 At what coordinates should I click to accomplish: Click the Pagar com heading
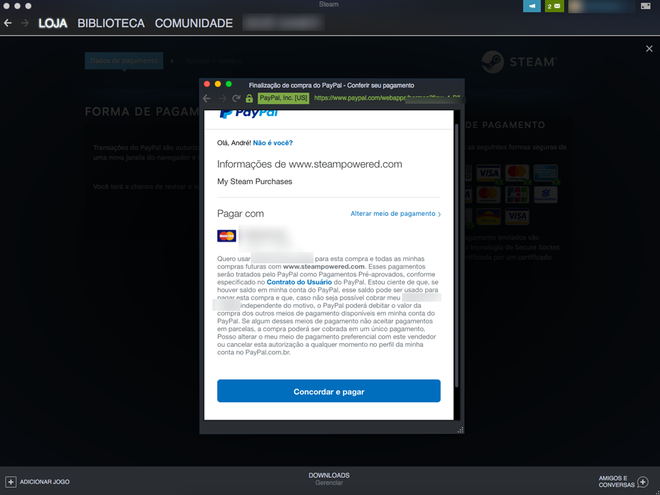(x=240, y=213)
